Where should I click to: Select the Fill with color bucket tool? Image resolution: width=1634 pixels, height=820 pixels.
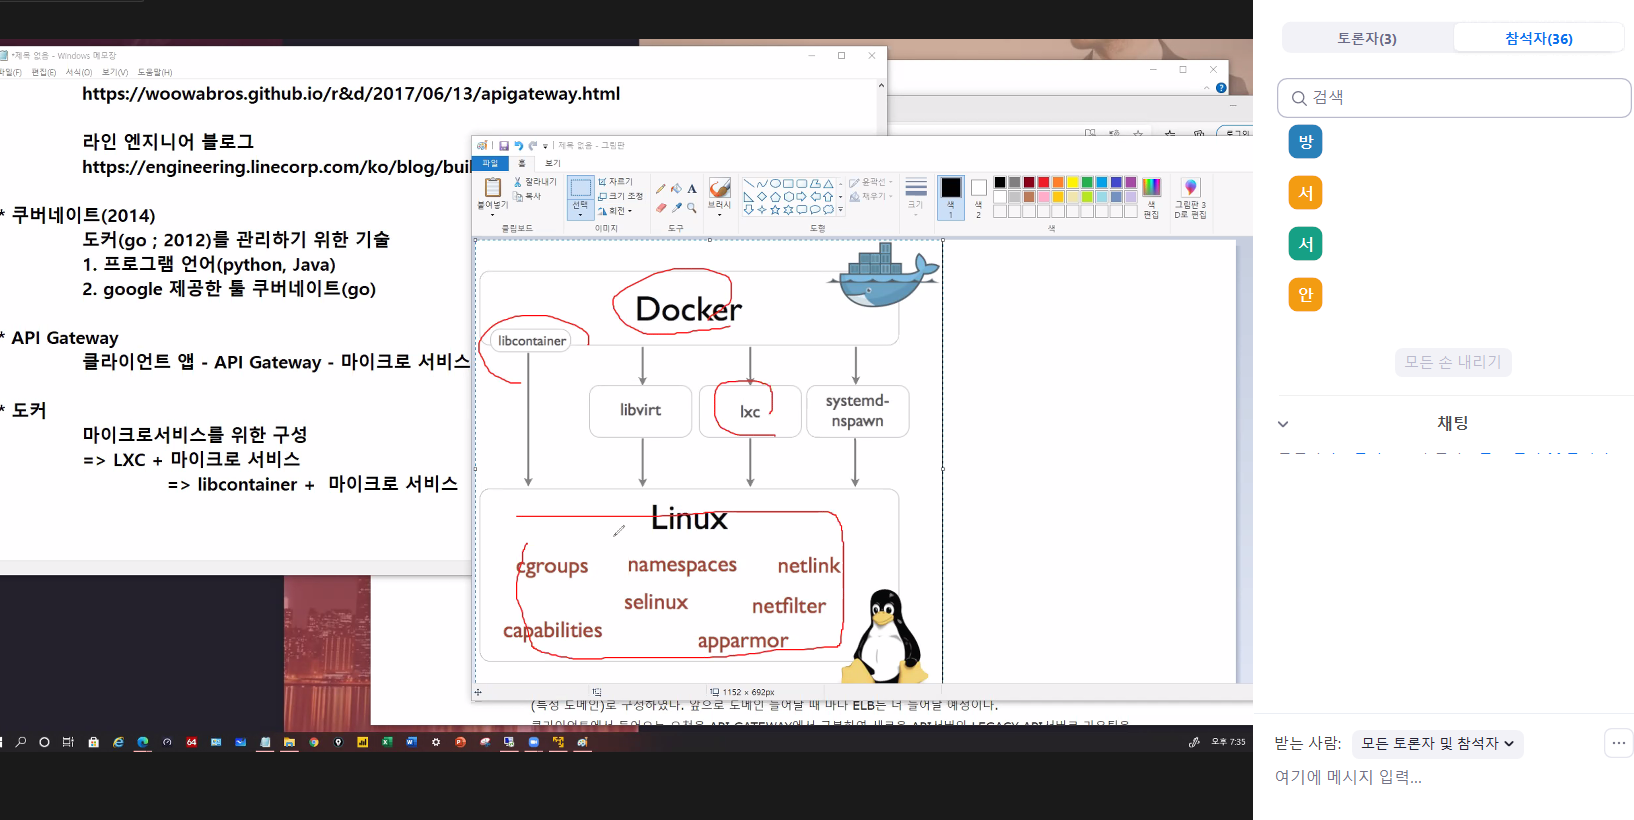click(677, 188)
